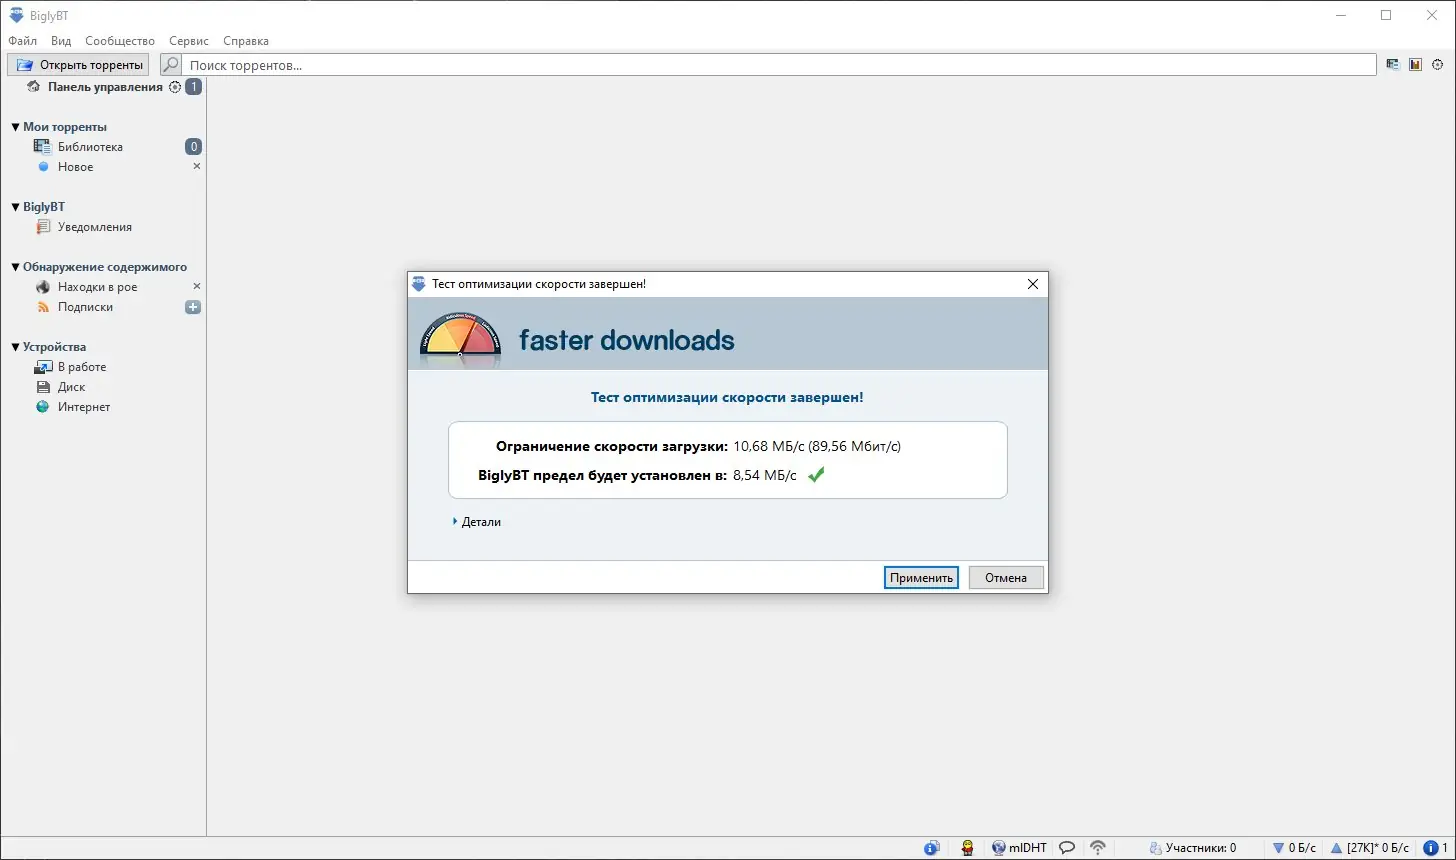
Task: Click the Отмена button
Action: (x=1006, y=578)
